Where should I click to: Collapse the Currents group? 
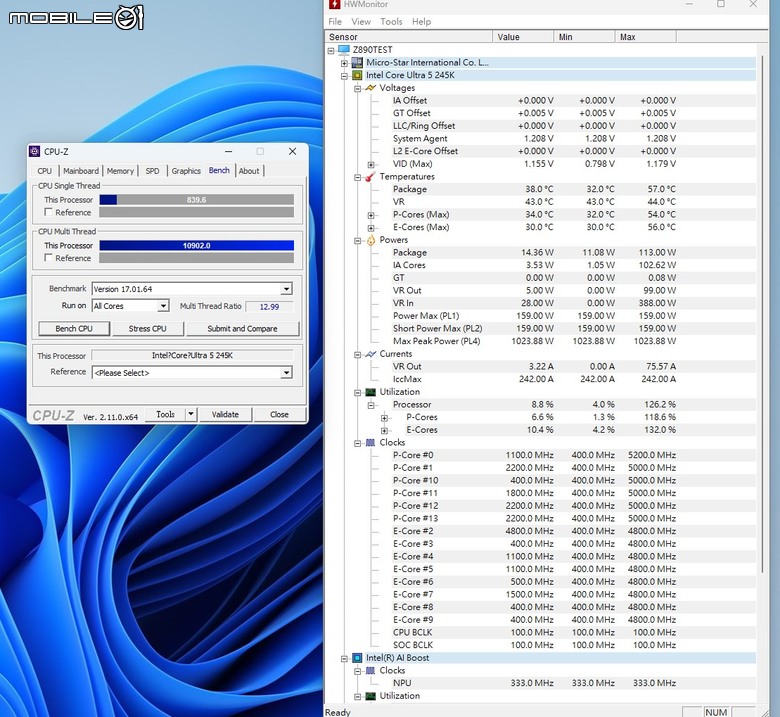click(x=357, y=355)
